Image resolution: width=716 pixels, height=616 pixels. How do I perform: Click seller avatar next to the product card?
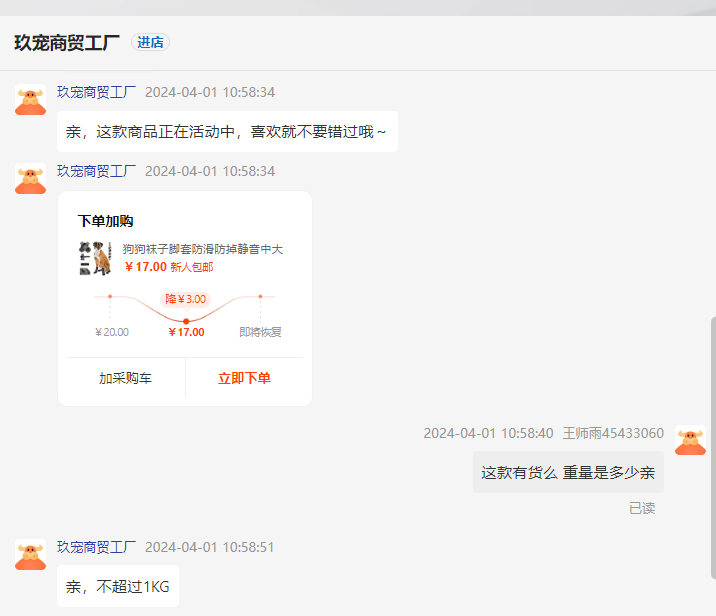(31, 179)
